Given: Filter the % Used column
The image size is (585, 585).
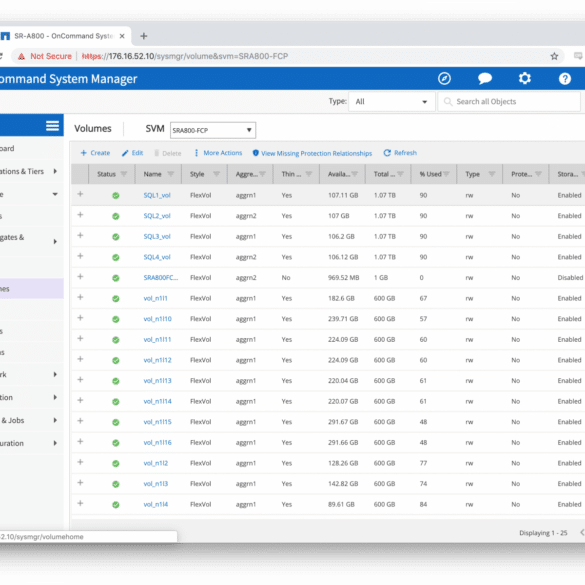Looking at the screenshot, I should pyautogui.click(x=446, y=174).
